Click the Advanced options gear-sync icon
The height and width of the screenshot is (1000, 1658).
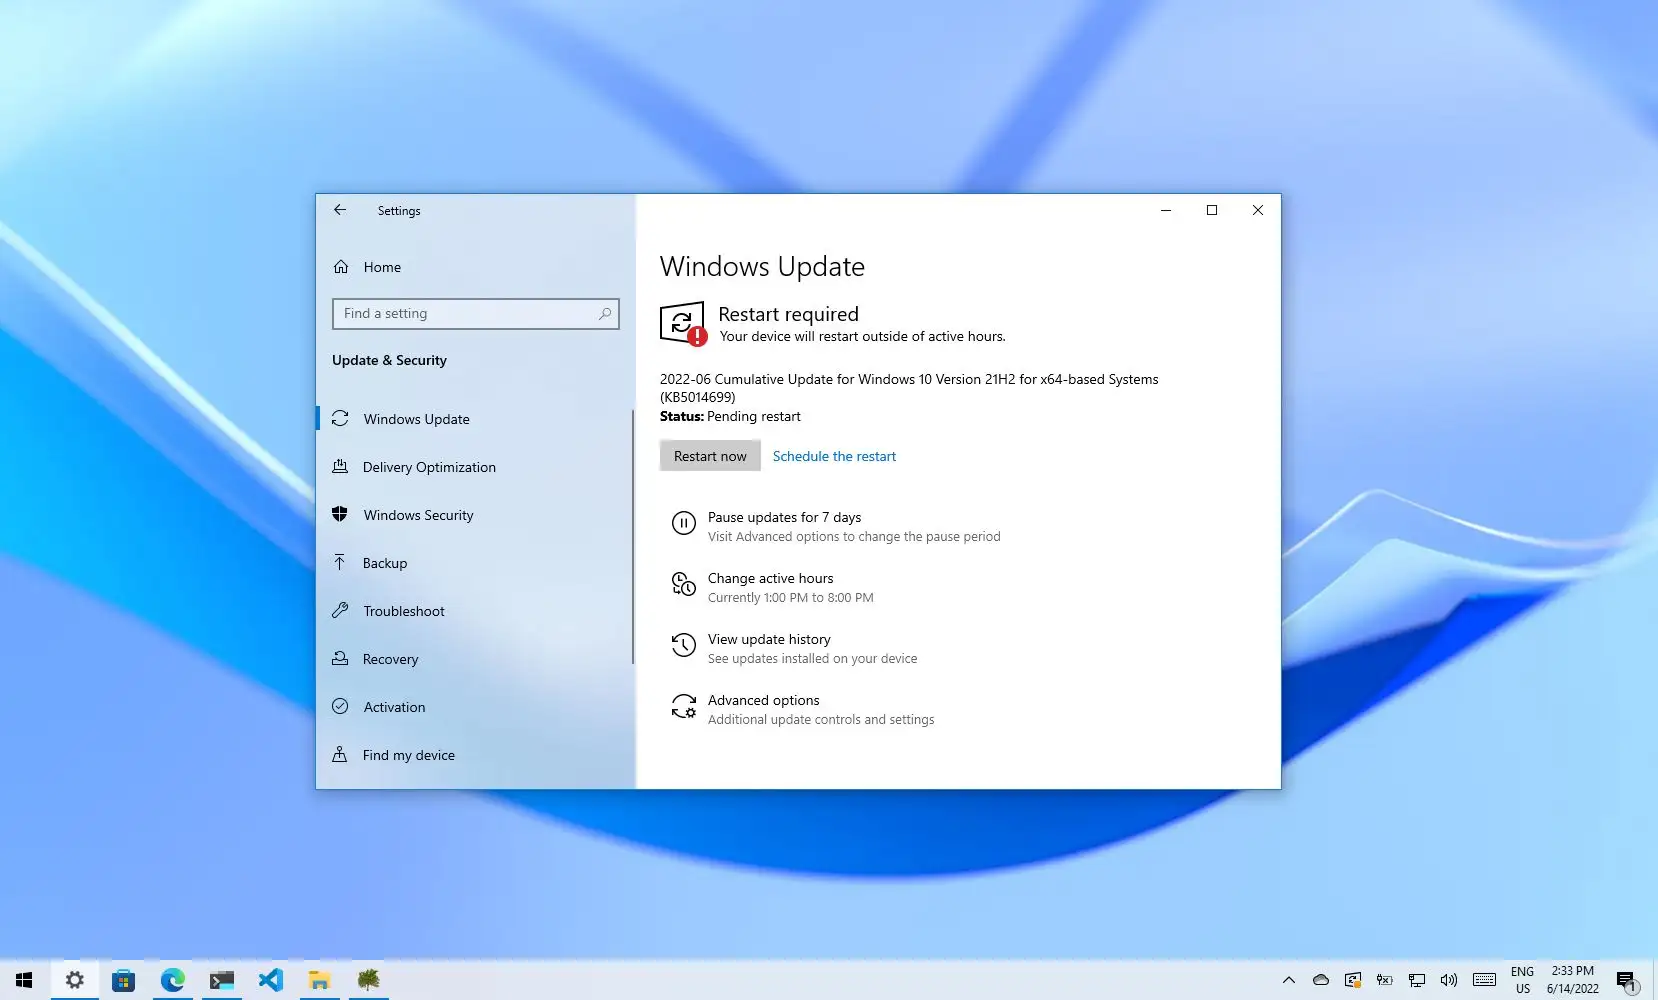coord(684,706)
